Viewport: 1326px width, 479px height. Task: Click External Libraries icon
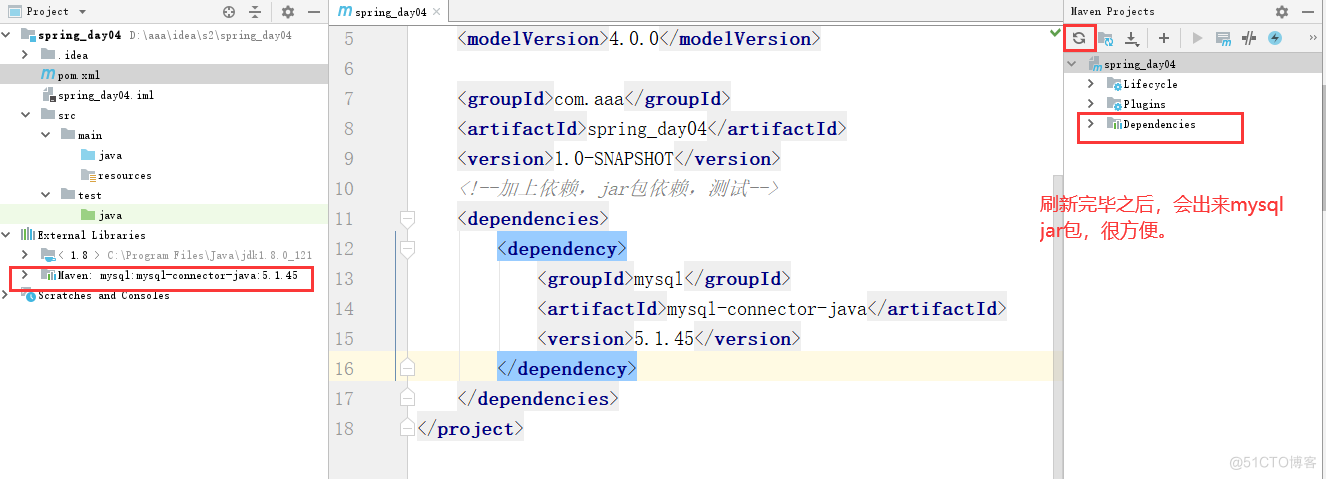(x=28, y=235)
